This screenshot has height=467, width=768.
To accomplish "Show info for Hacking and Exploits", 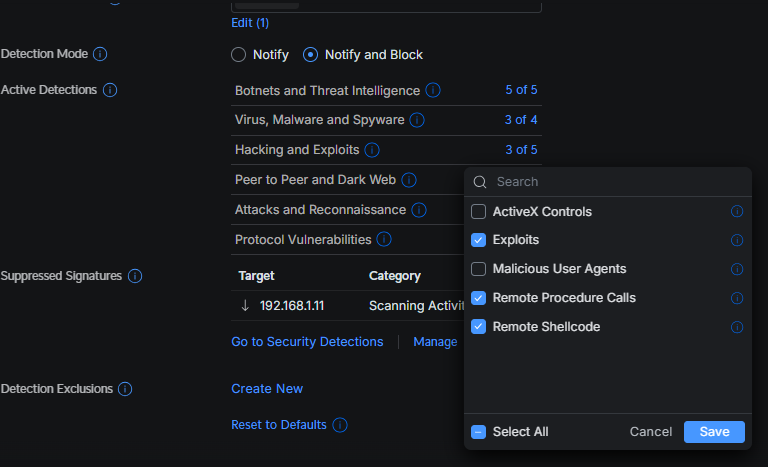I will pyautogui.click(x=372, y=150).
